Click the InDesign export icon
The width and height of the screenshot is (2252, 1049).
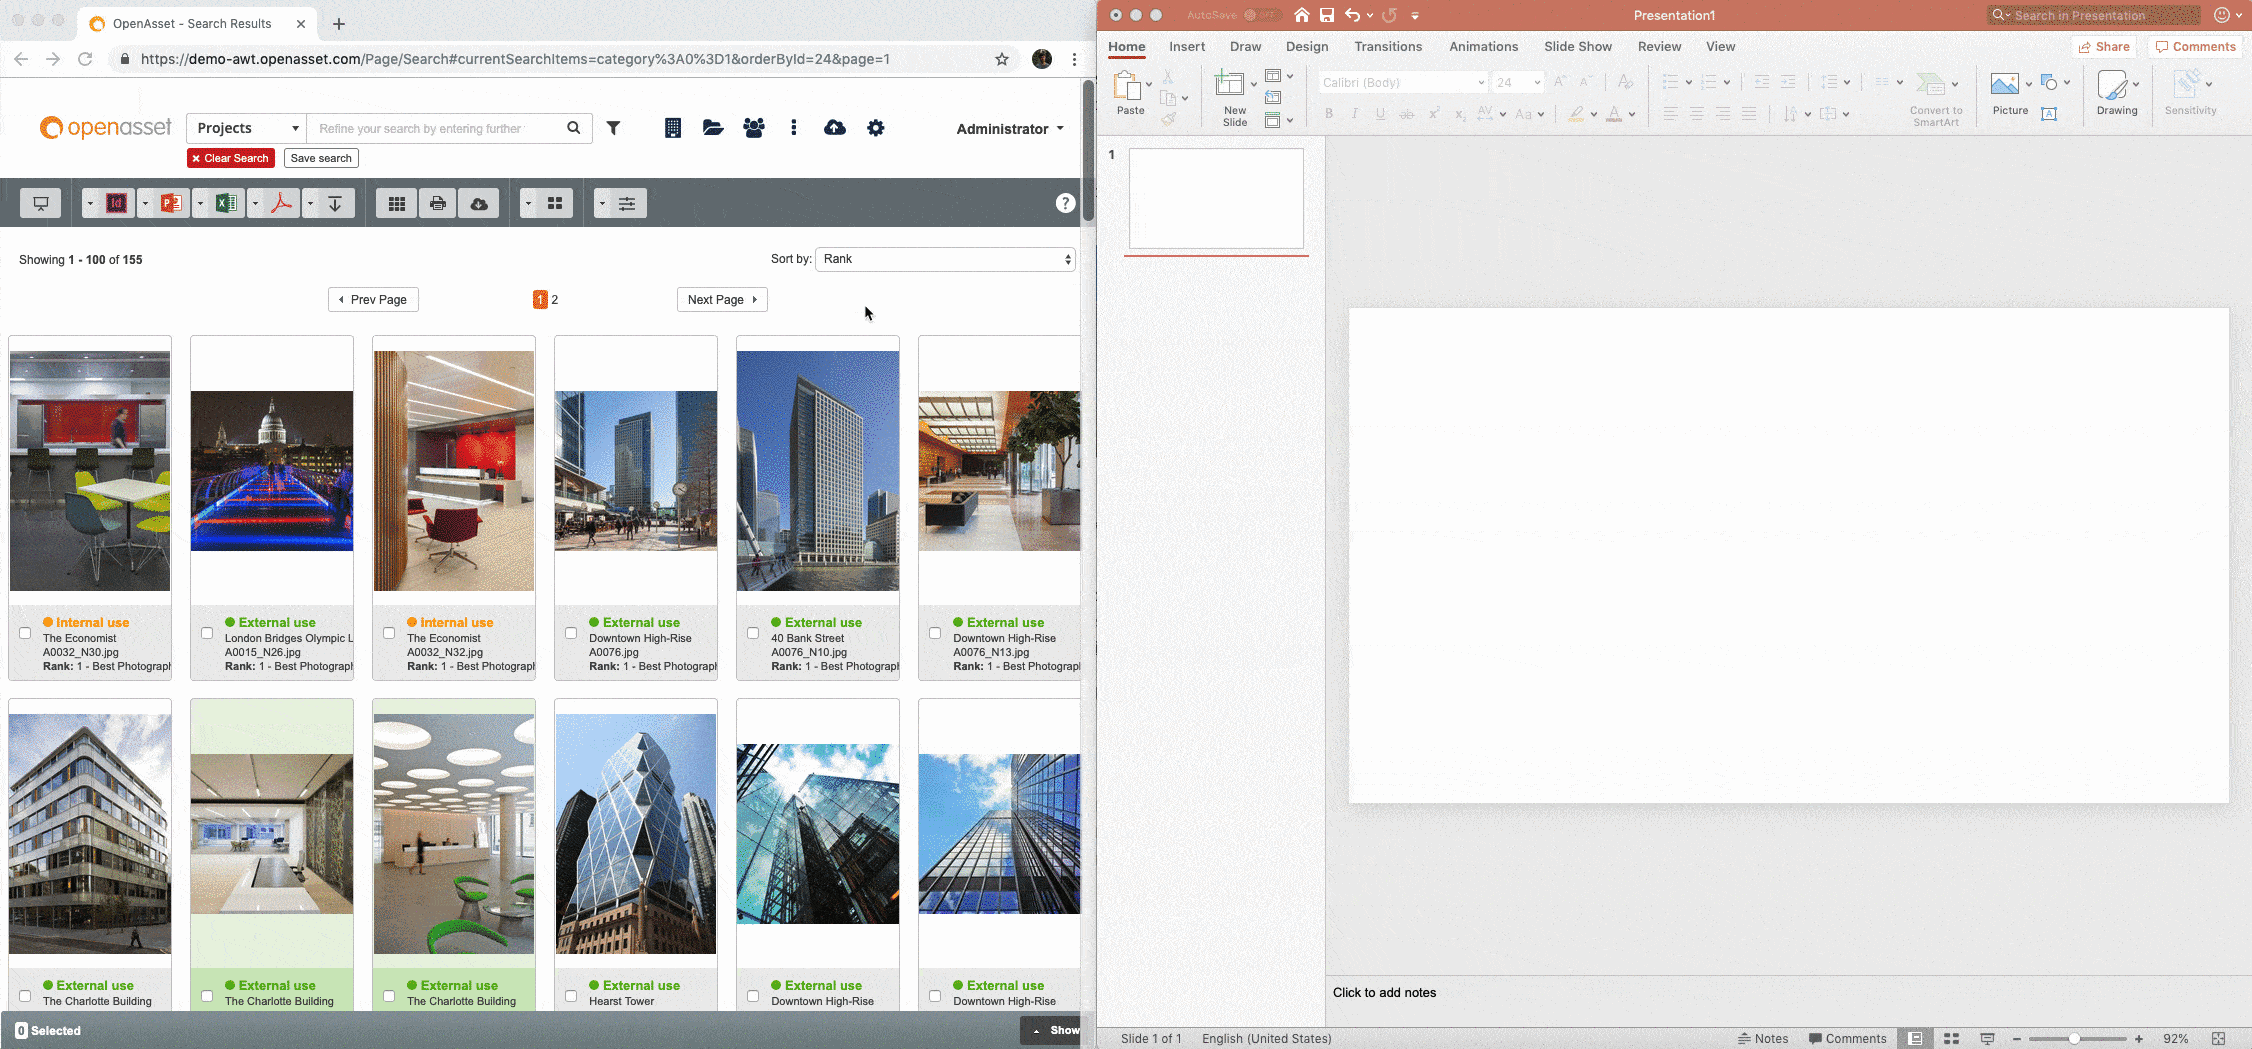coord(117,203)
